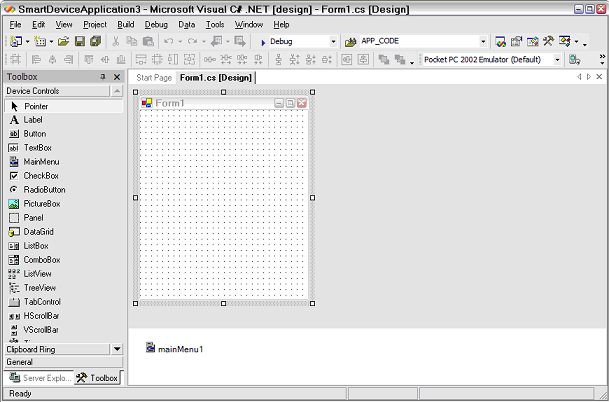Select the TextBox control in Toolbox
Viewport: 609px width, 402px height.
(x=64, y=148)
